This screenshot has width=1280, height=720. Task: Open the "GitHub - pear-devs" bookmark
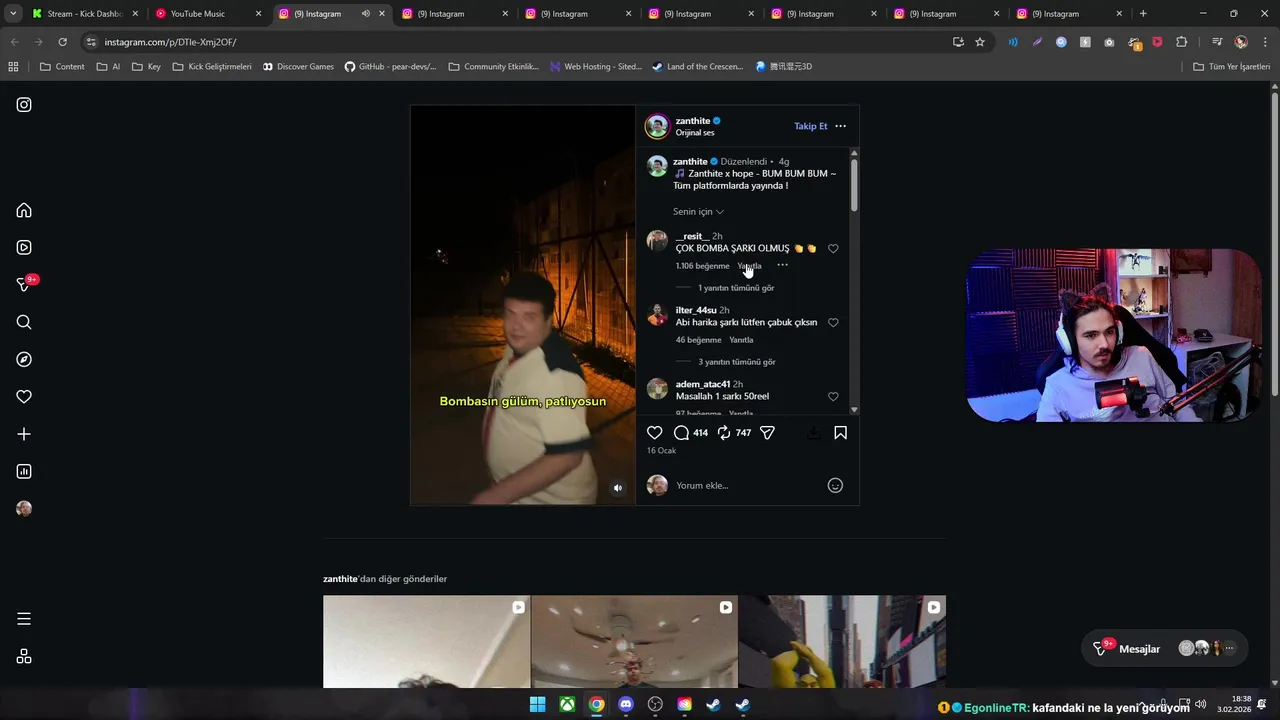(x=390, y=67)
